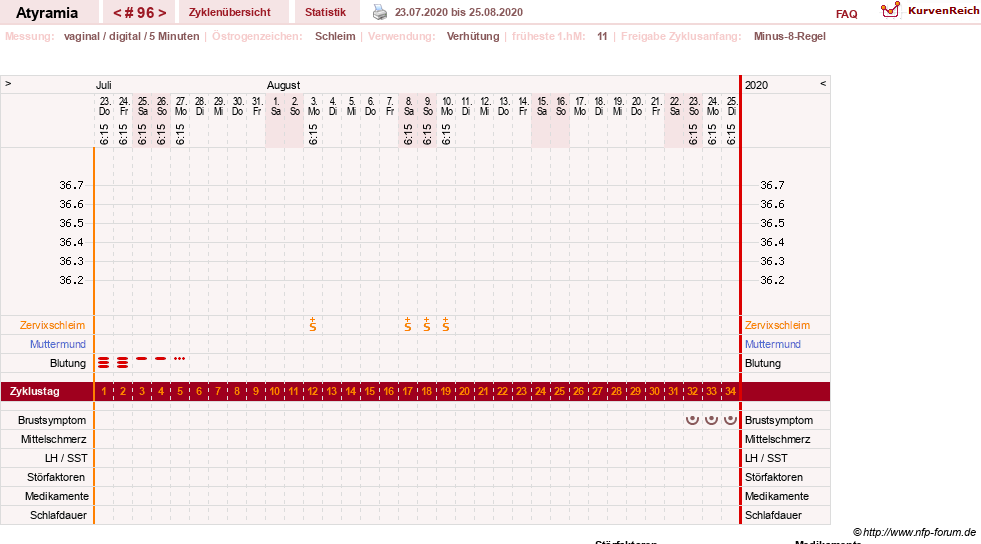Click the left Schlafdauer row label
This screenshot has height=544, width=981.
tap(58, 515)
